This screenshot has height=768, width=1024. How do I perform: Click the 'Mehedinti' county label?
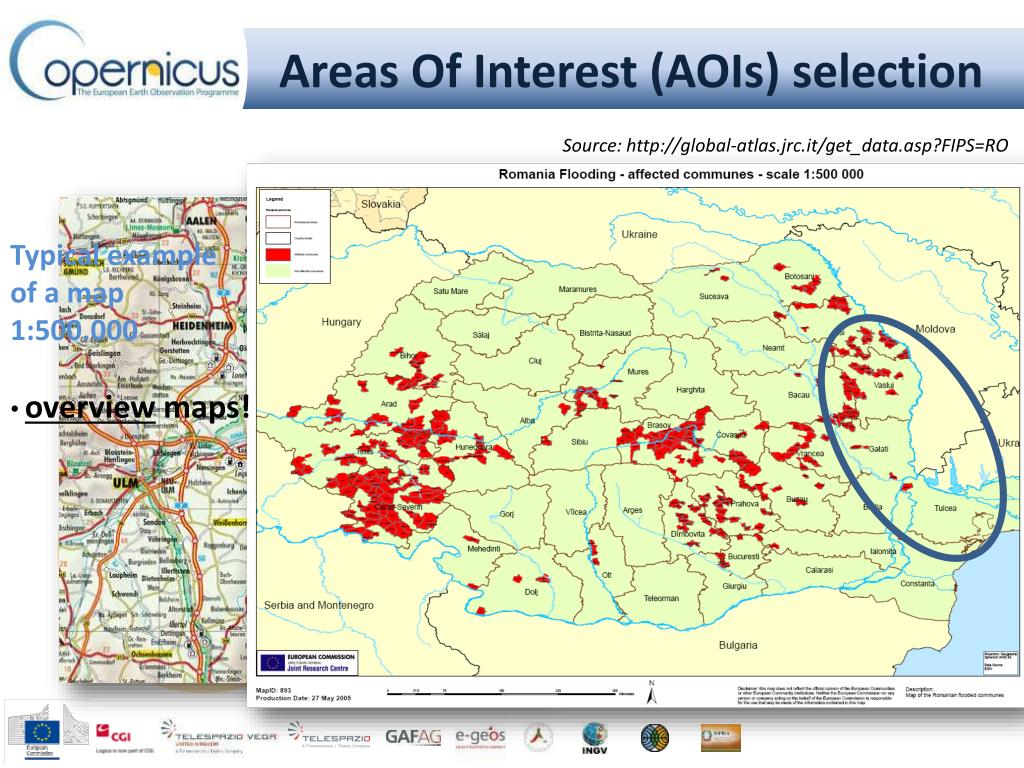click(483, 549)
